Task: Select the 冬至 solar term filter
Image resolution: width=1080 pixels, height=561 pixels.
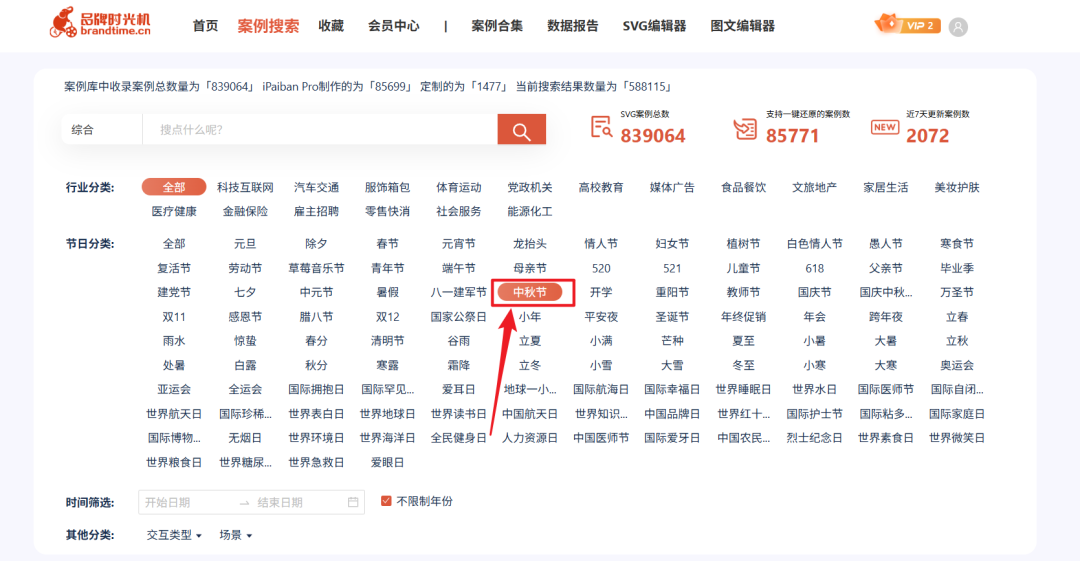Action: [743, 365]
